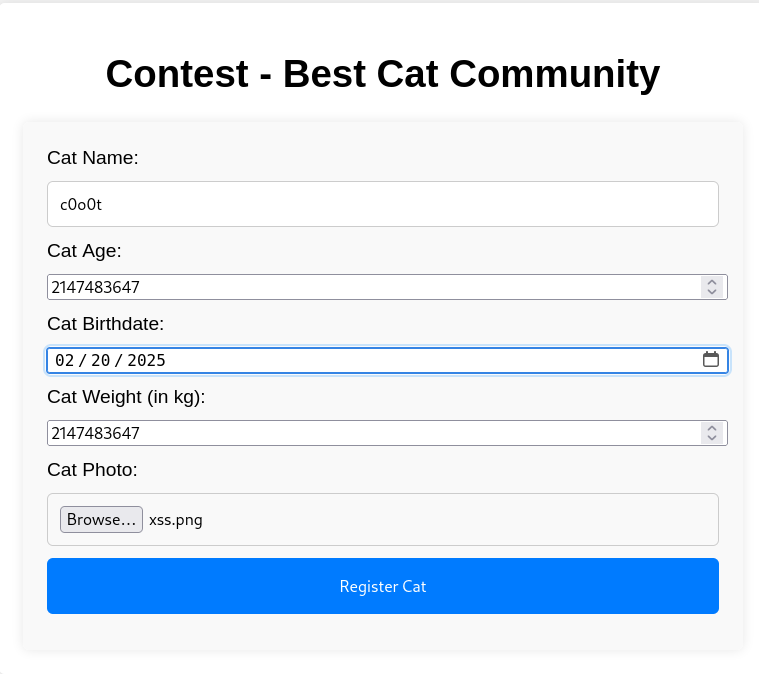Click the Cat Age: label
This screenshot has width=759, height=674.
click(84, 251)
